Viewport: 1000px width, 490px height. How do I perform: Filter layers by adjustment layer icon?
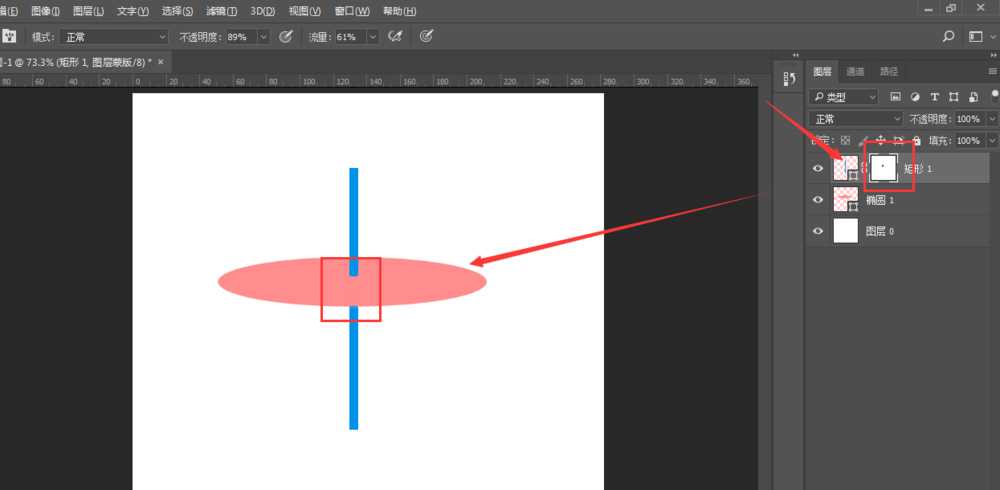click(x=915, y=97)
